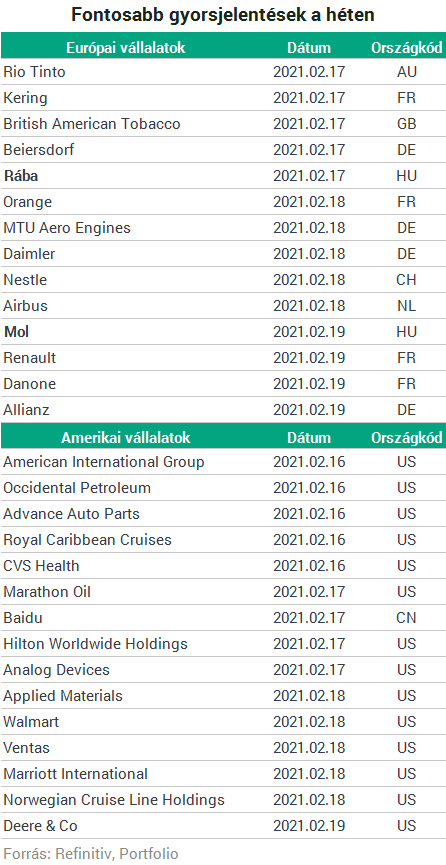Click the Deere & Co entry

pos(40,826)
